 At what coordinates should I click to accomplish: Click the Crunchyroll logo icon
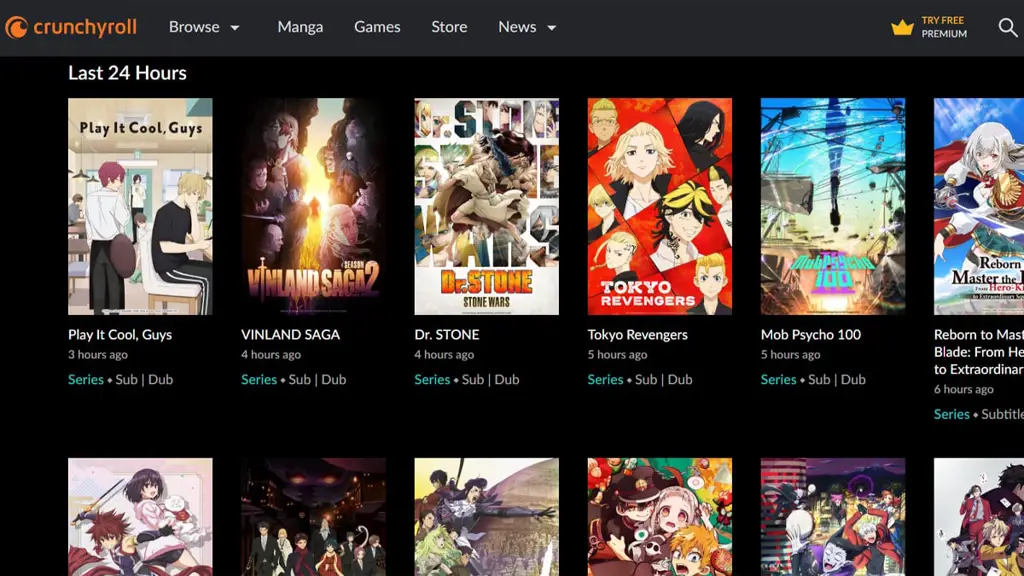(x=17, y=28)
